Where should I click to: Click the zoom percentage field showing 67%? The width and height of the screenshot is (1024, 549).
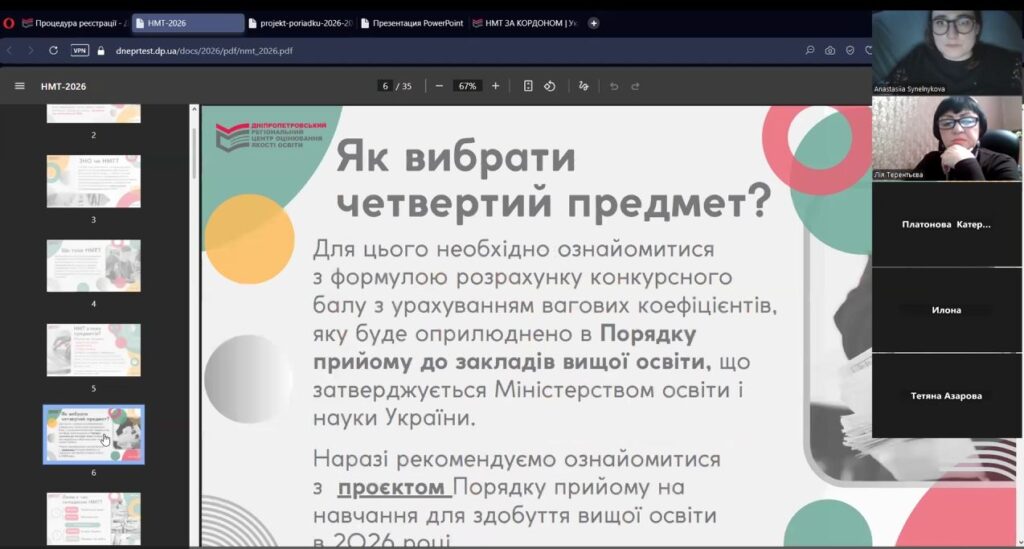click(x=466, y=86)
